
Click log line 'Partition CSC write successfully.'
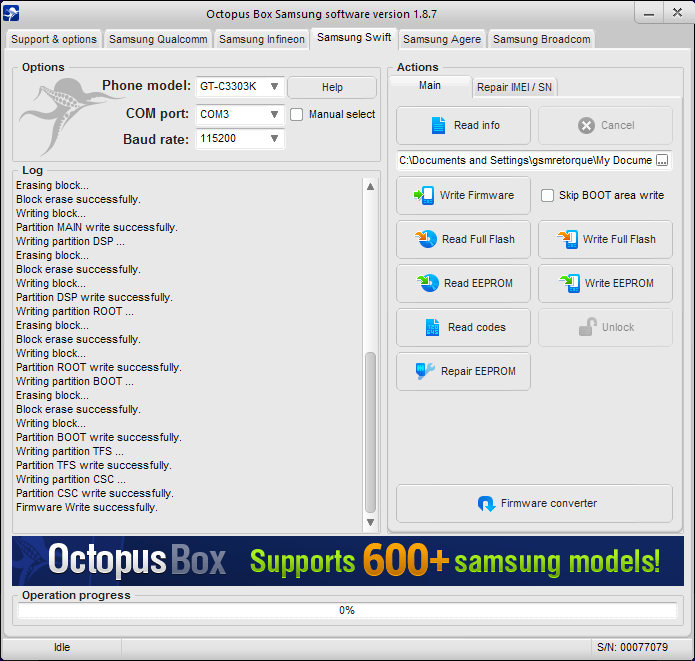coord(95,493)
